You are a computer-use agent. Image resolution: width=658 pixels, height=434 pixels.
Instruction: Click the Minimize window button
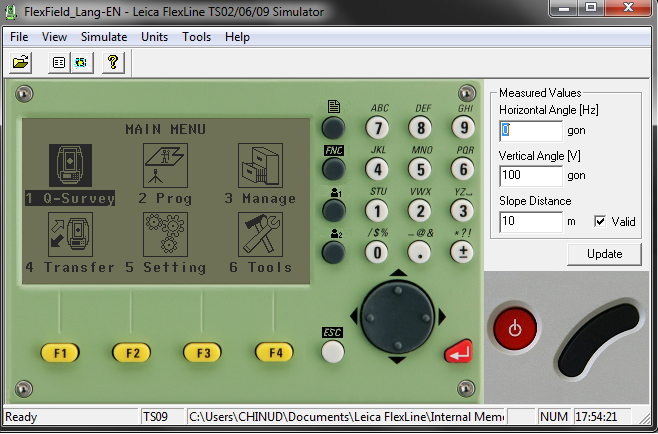[x=564, y=7]
